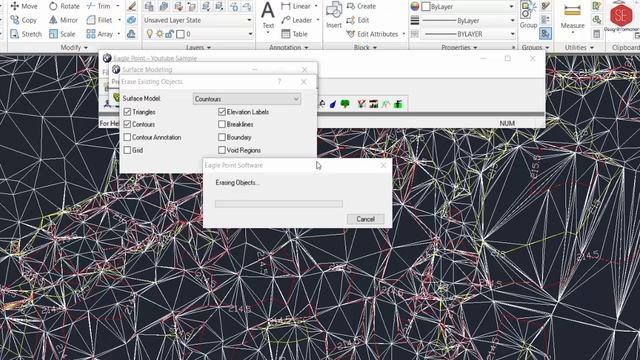640x360 pixels.
Task: Open the ByLayer lineweight dropdown
Action: (x=468, y=20)
